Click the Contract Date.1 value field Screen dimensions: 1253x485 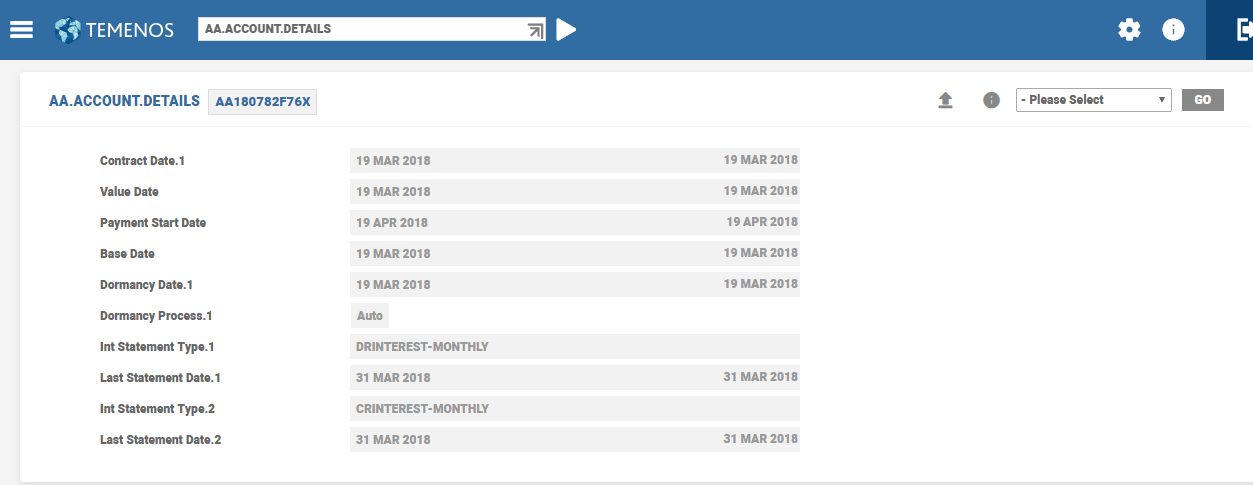574,160
